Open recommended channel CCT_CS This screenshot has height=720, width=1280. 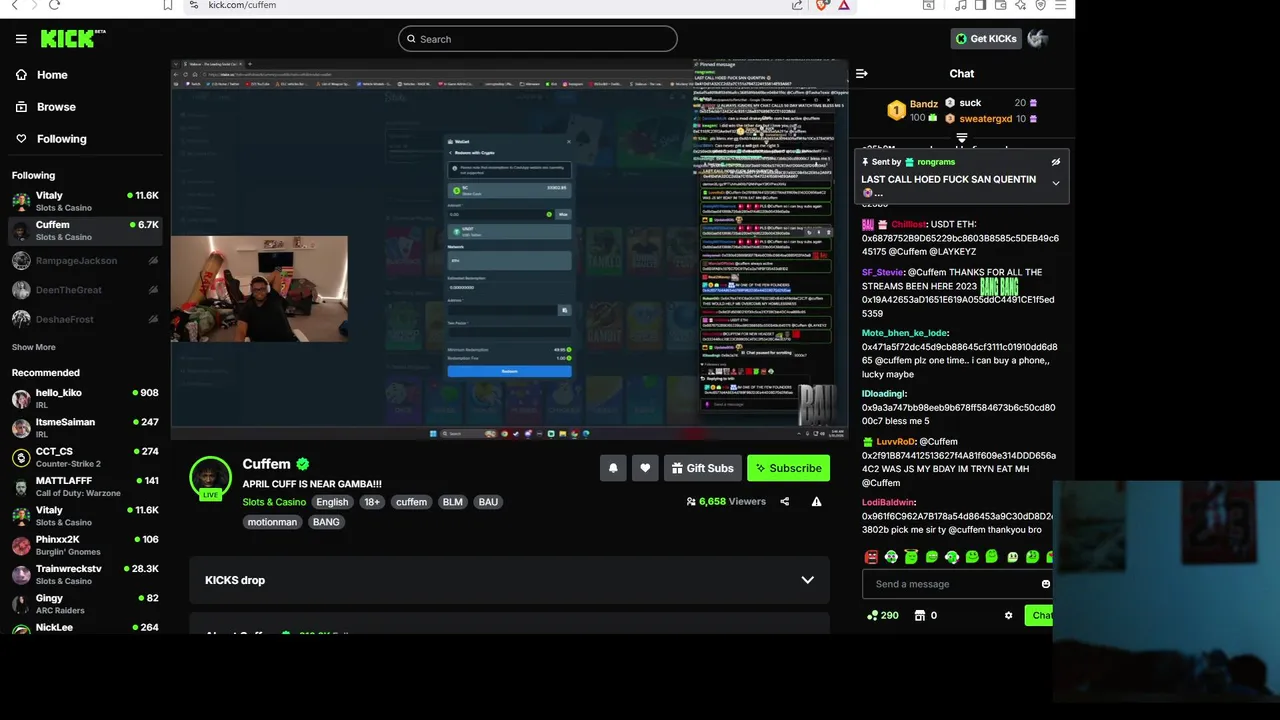point(85,457)
